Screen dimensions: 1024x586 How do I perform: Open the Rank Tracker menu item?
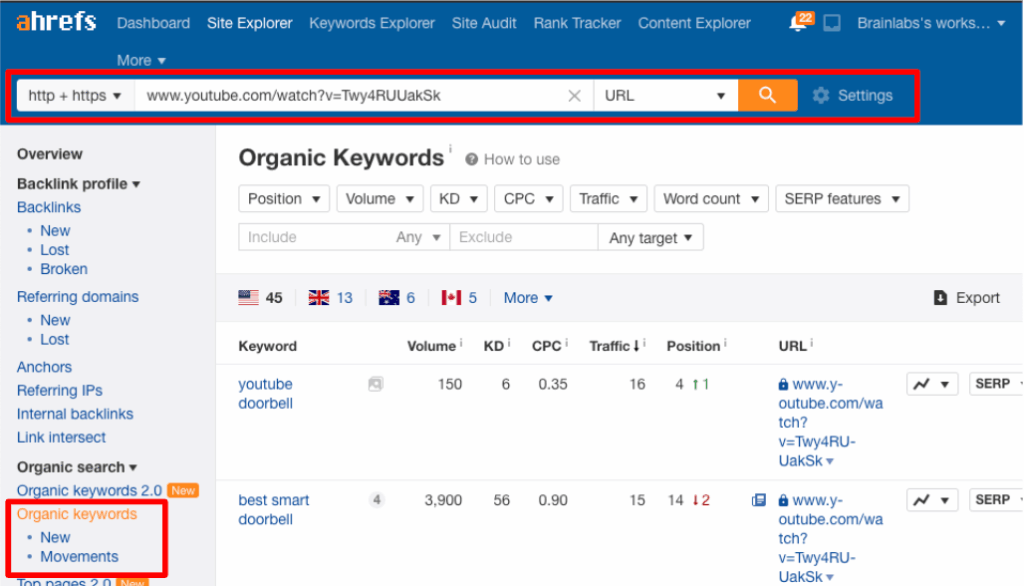tap(577, 22)
